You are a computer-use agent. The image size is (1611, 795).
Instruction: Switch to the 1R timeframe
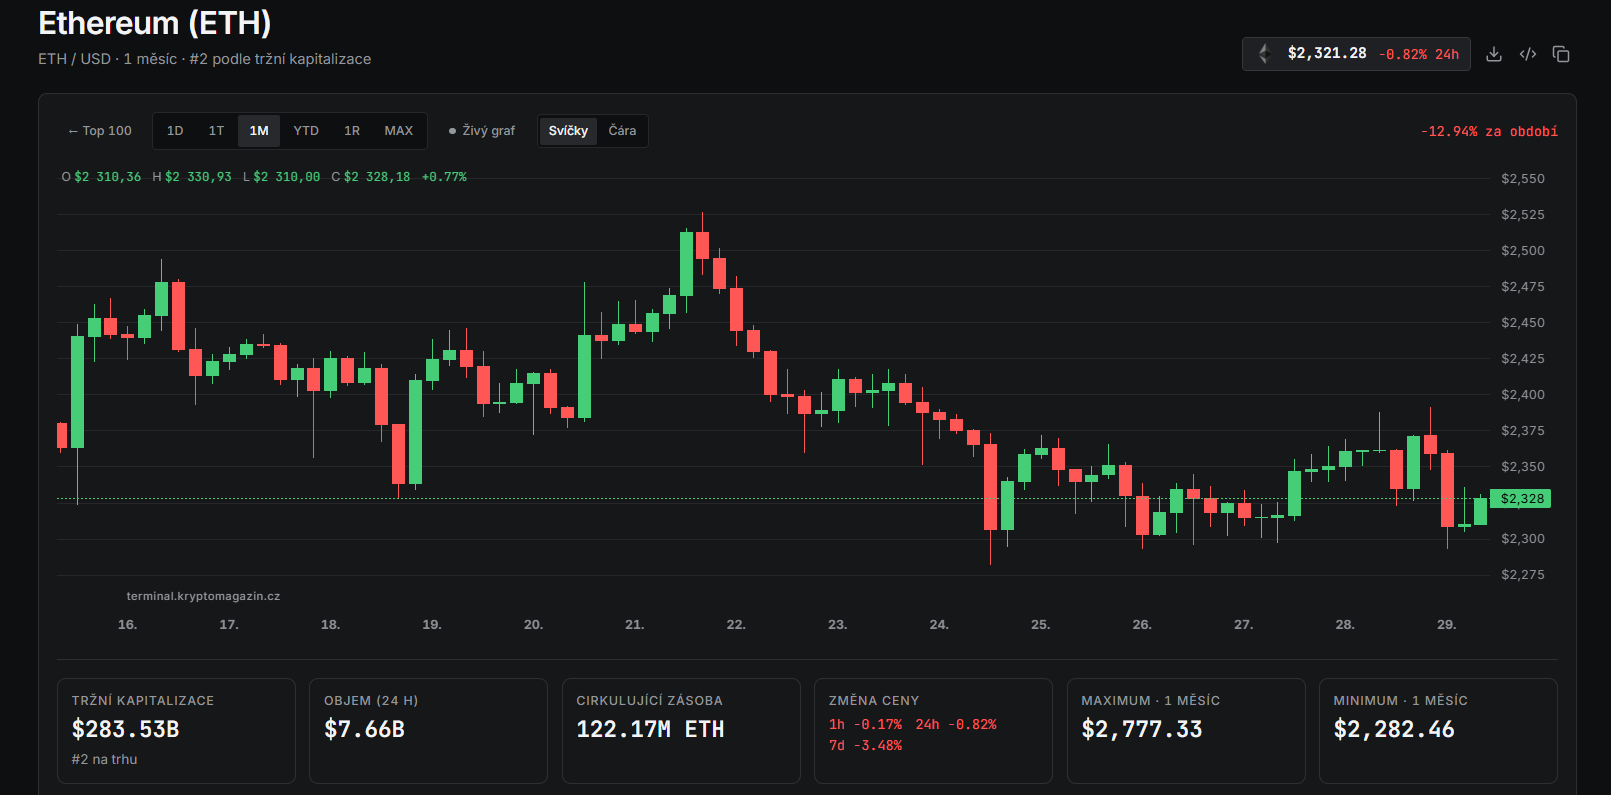(352, 131)
